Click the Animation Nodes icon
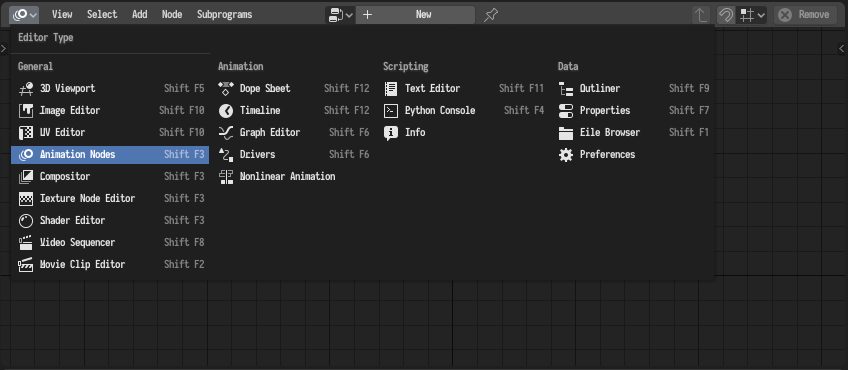The image size is (848, 370). (26, 155)
